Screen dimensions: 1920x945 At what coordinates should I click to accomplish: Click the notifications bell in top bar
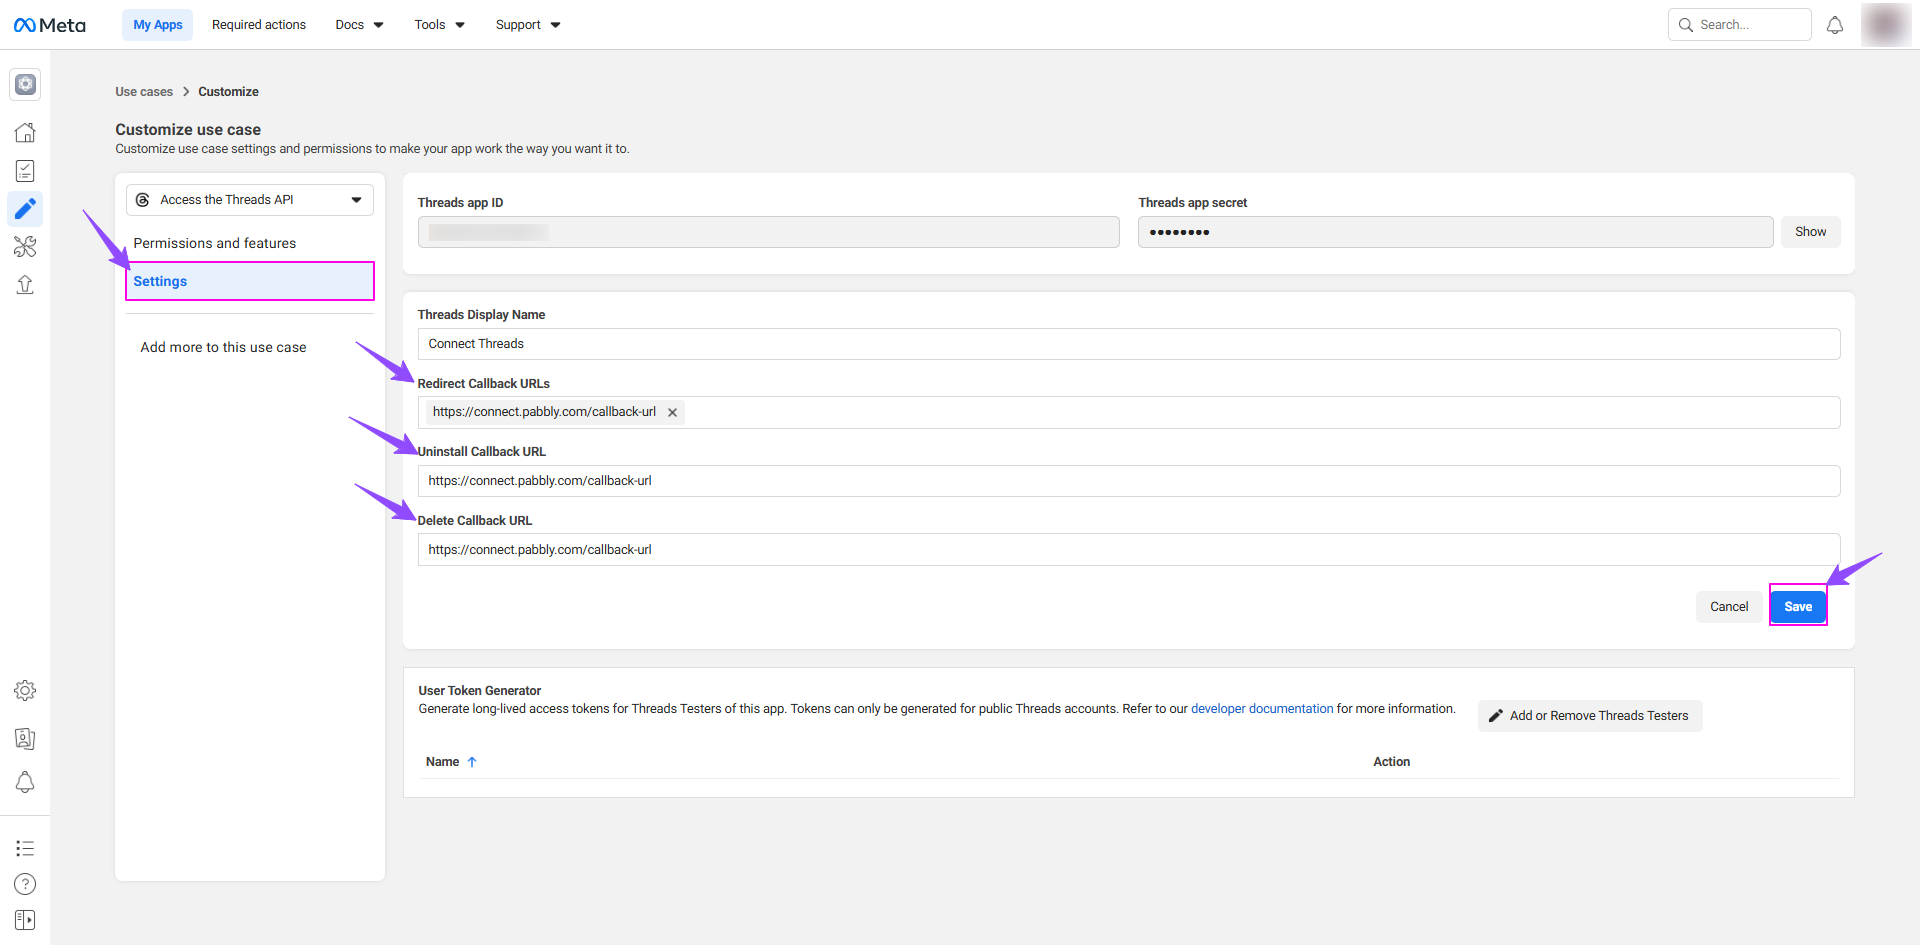(1835, 25)
